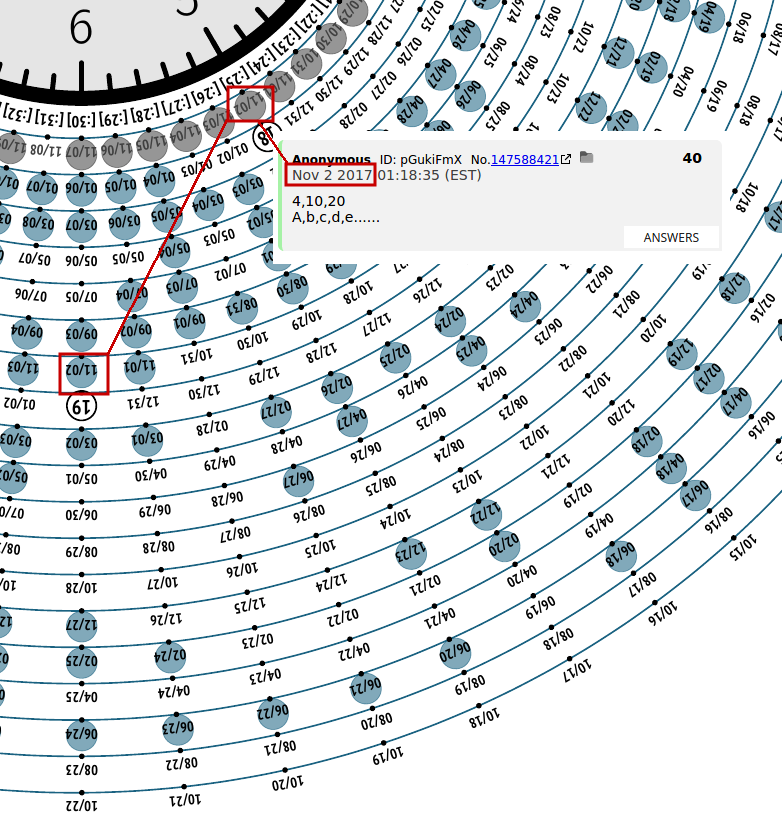Click the external link icon beside post number

[566, 159]
